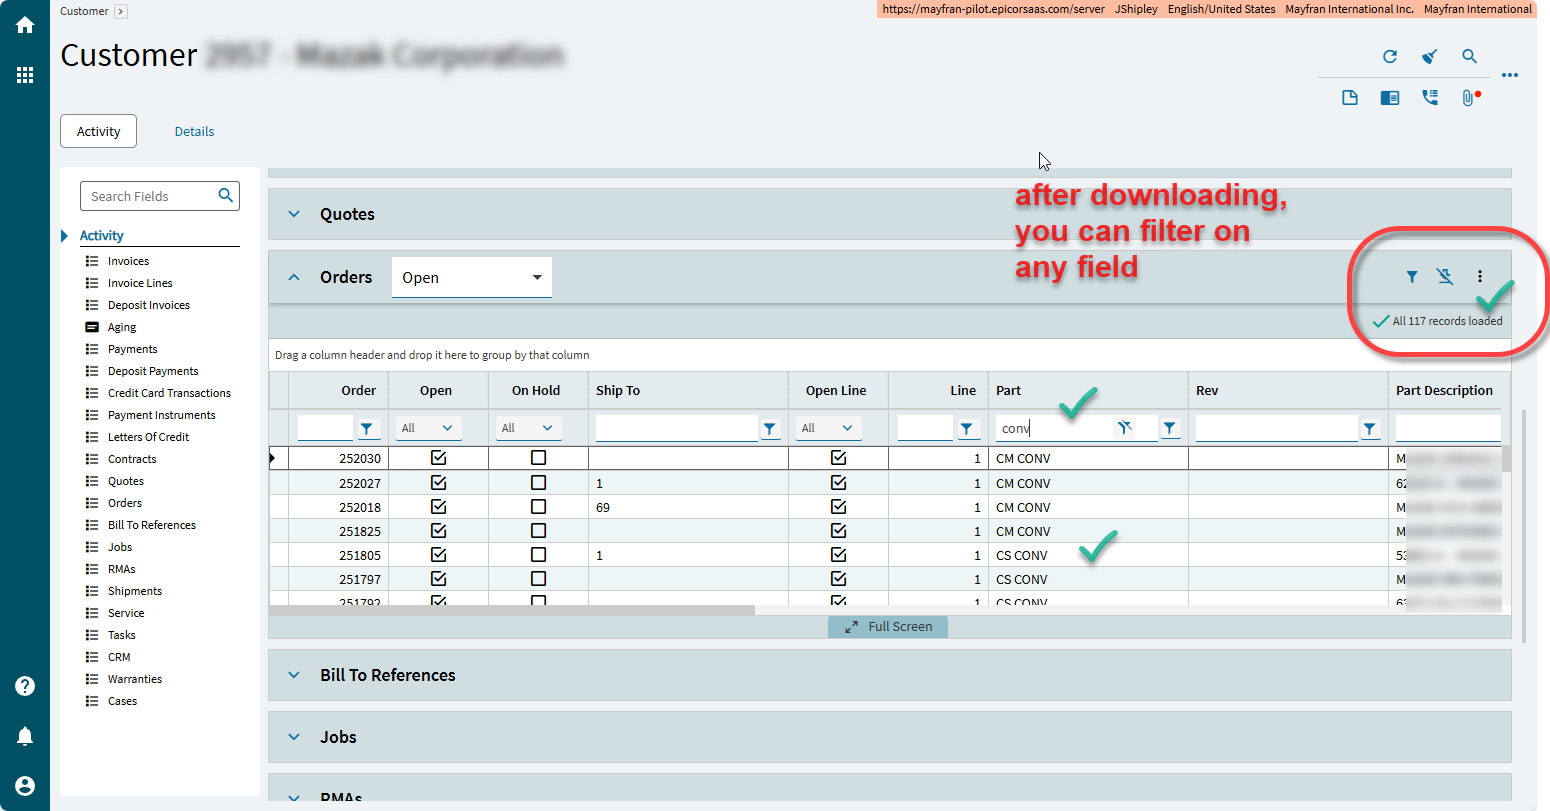This screenshot has width=1550, height=811.
Task: Toggle the side panel layout icon
Action: click(1390, 98)
